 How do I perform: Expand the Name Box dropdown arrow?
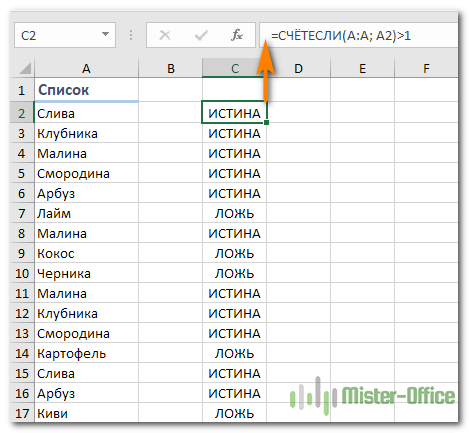(105, 34)
